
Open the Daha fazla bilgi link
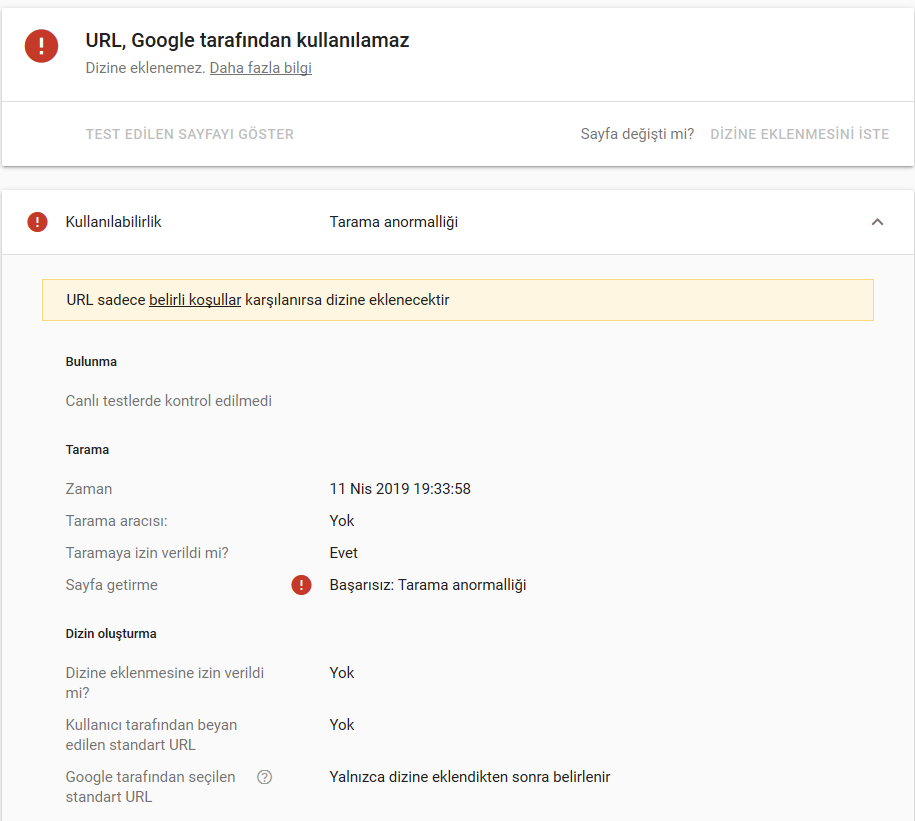[260, 68]
